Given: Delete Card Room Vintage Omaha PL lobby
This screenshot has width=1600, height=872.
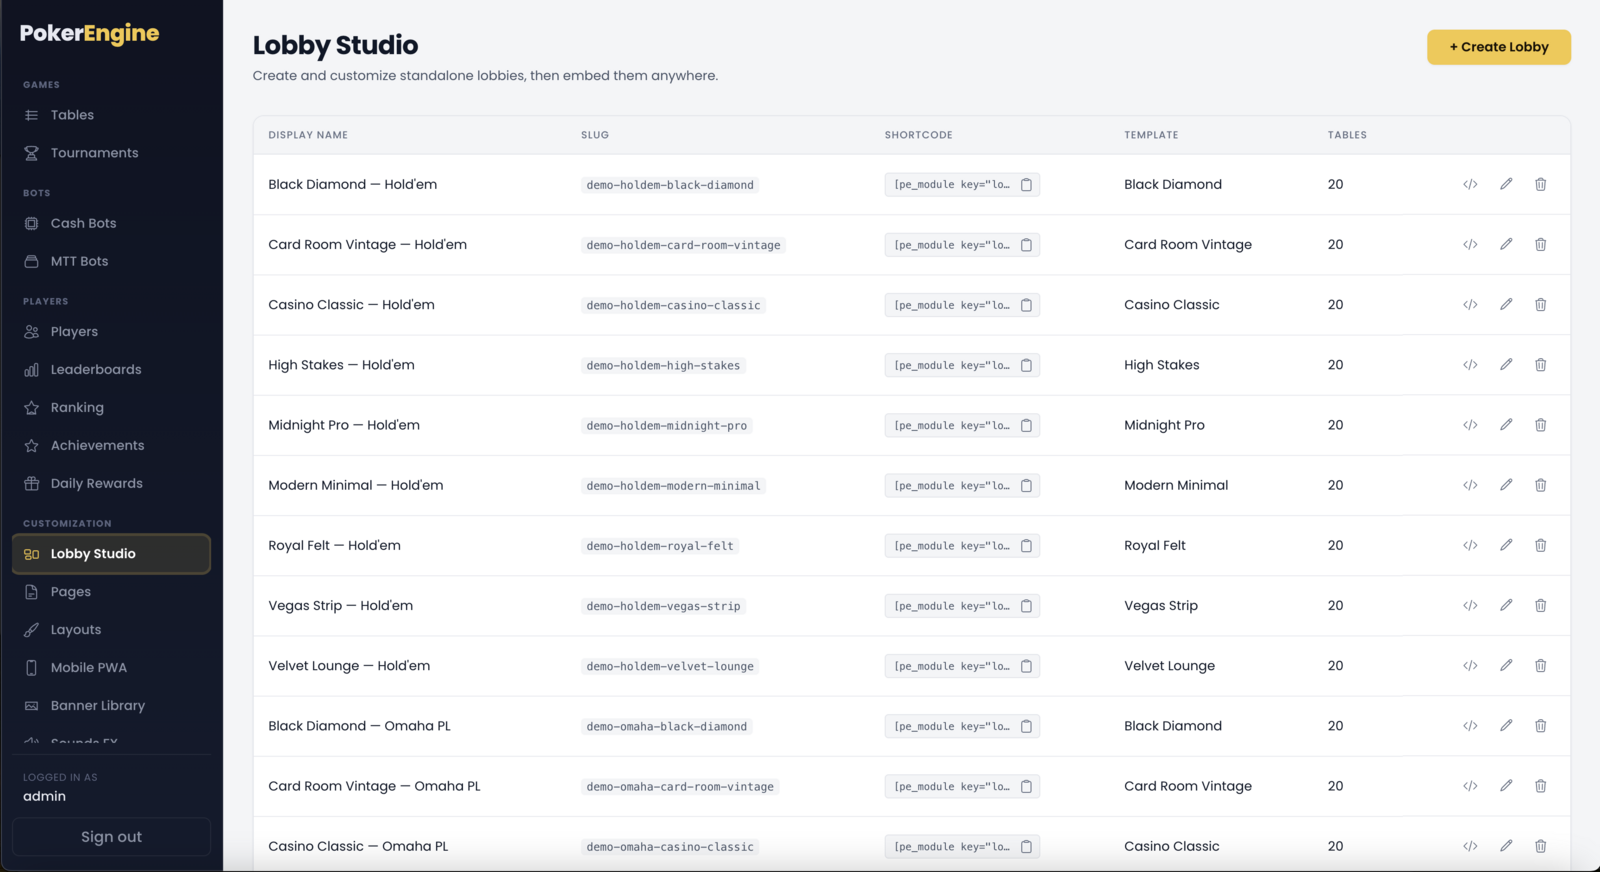Looking at the screenshot, I should (x=1541, y=786).
